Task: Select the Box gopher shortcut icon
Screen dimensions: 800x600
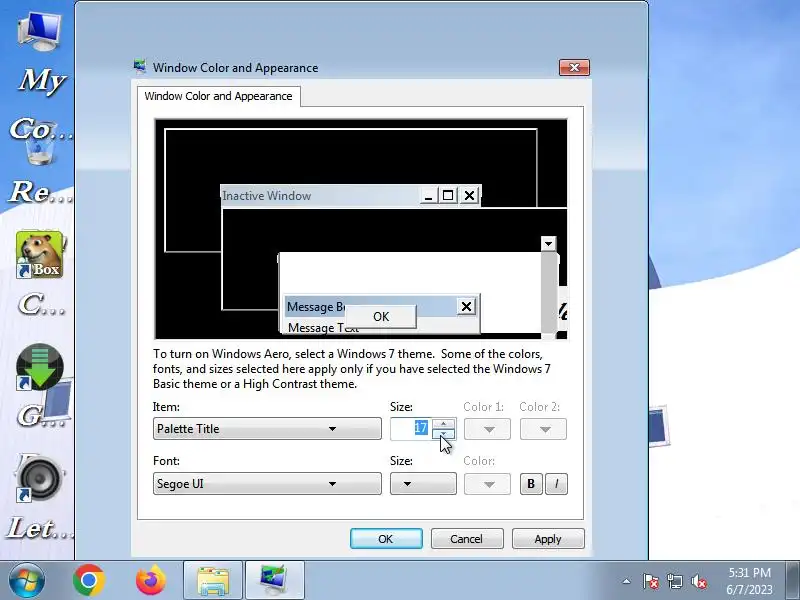Action: click(40, 254)
